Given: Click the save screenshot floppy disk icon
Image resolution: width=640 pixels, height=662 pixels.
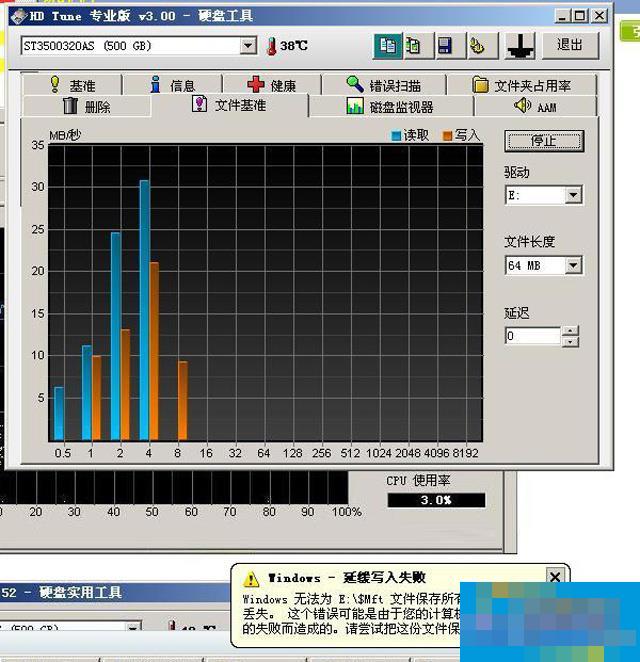Looking at the screenshot, I should (450, 45).
